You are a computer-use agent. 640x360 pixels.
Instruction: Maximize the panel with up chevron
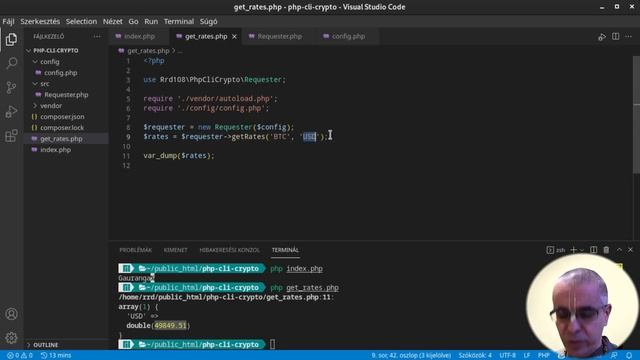[619, 249]
